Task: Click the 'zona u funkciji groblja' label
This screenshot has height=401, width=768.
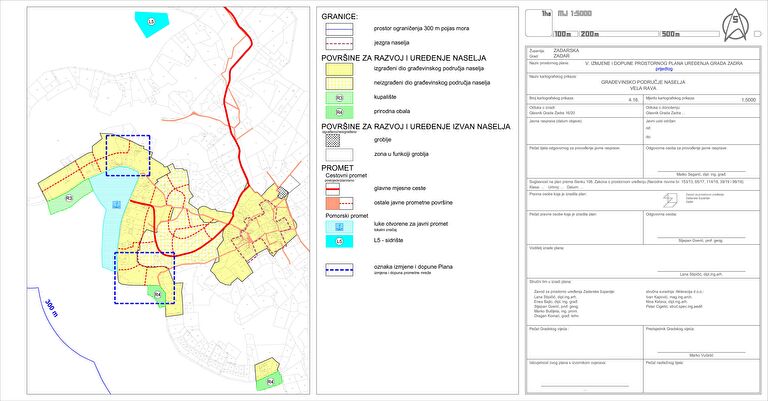Action: click(x=401, y=154)
